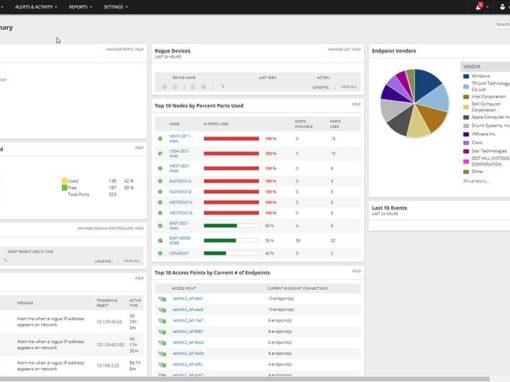Click TP-Link light blue legend swatch

tap(466, 87)
